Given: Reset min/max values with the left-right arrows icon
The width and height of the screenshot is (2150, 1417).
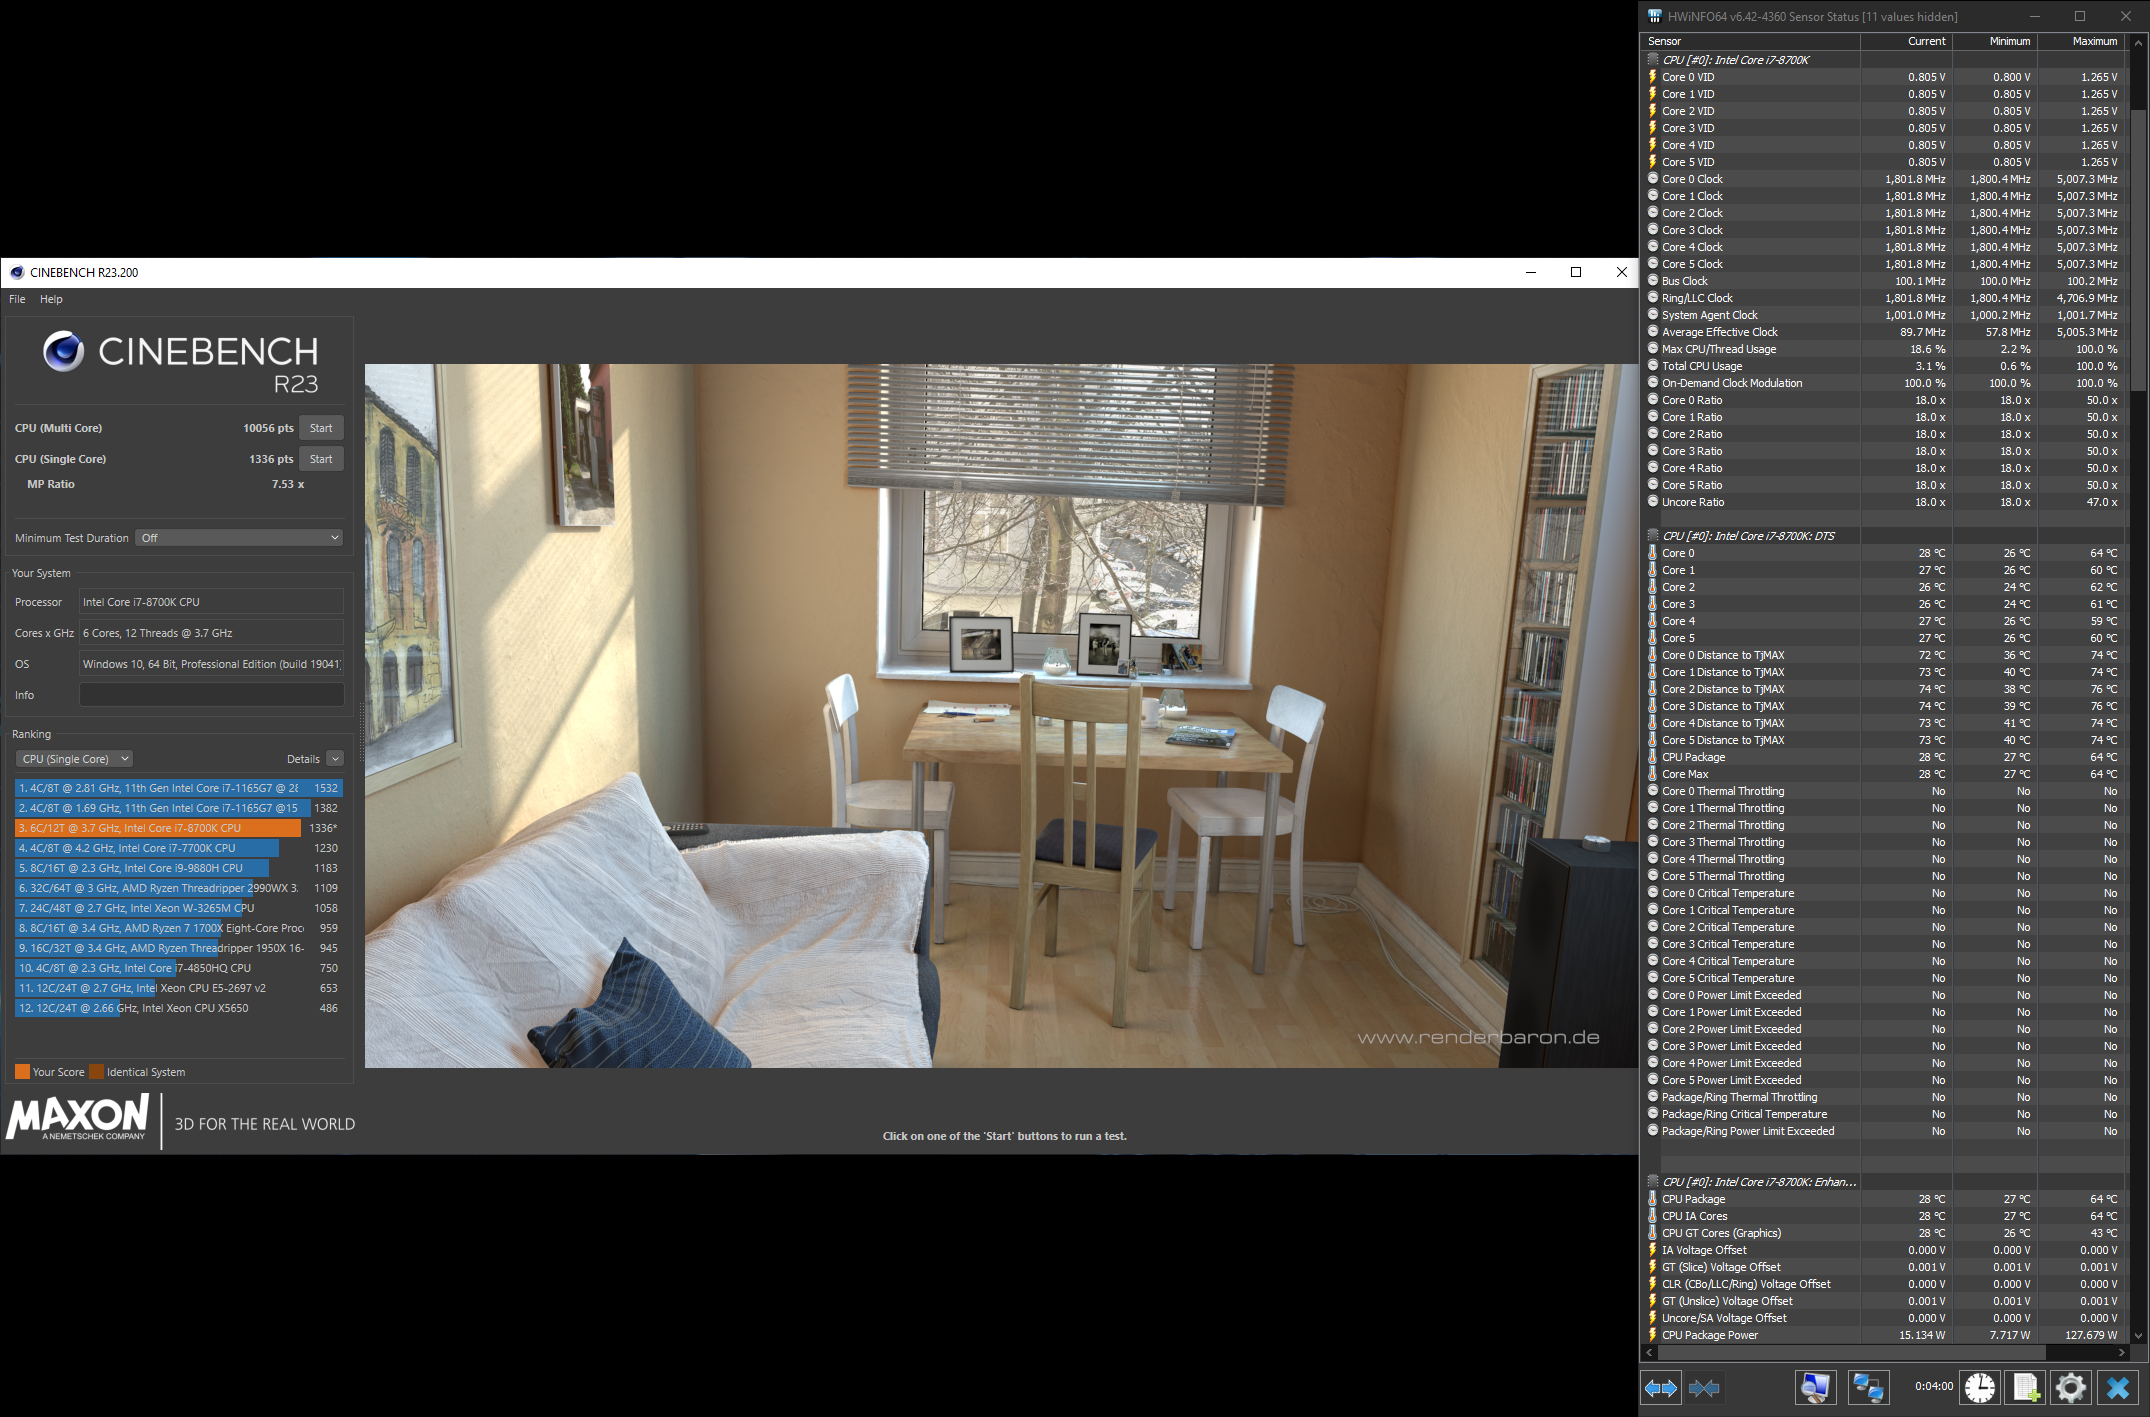Looking at the screenshot, I should coord(1660,1388).
